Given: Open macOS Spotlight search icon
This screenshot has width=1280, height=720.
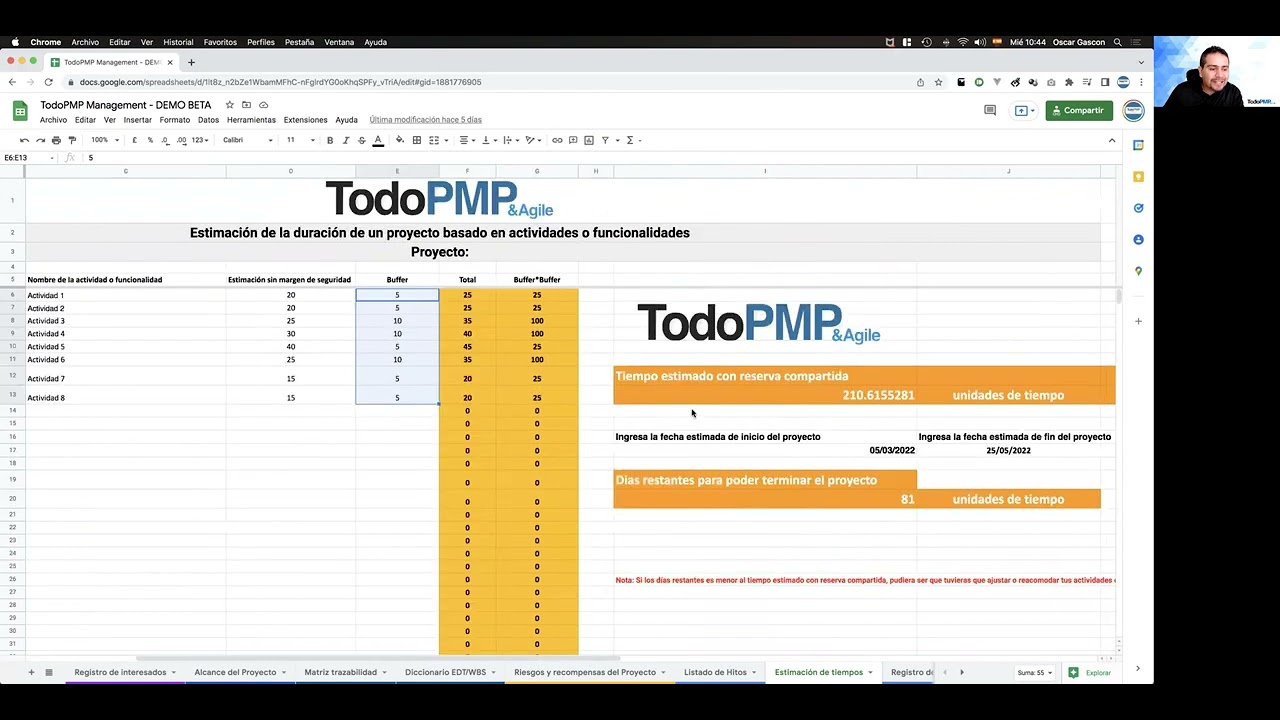Looking at the screenshot, I should (x=1117, y=42).
